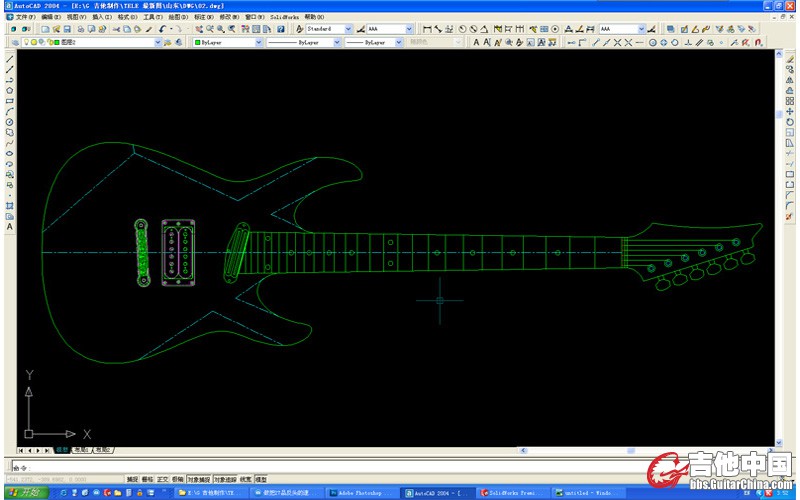
Task: Click the Undo arrow icon
Action: click(x=162, y=30)
